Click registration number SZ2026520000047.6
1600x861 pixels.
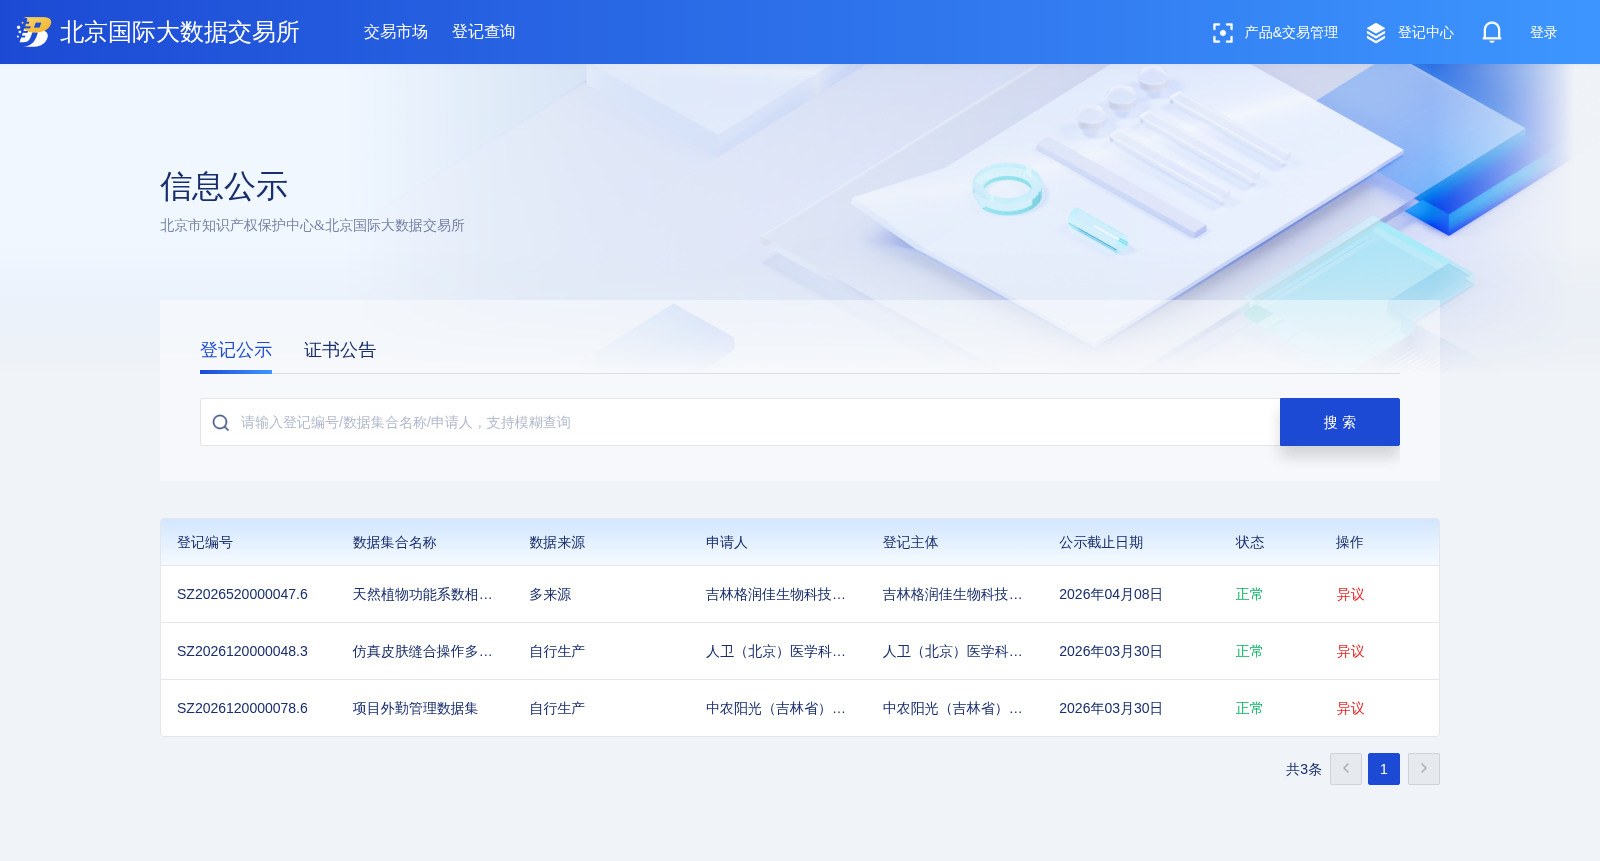pos(242,594)
